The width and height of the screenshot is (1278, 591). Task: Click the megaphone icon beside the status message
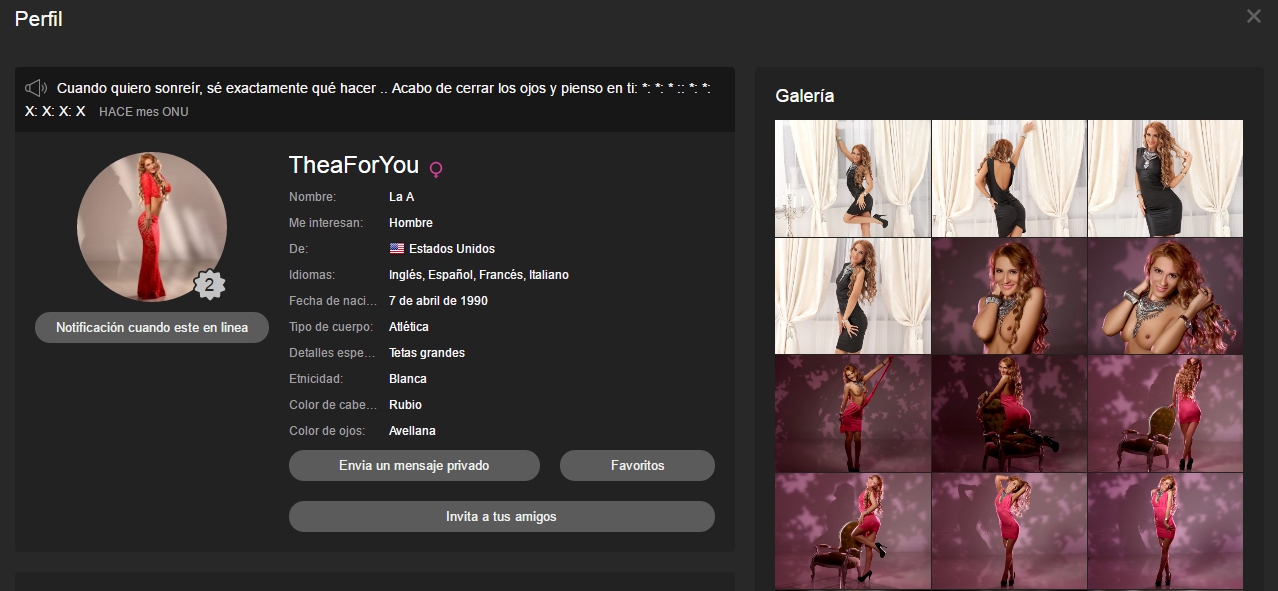pyautogui.click(x=36, y=88)
